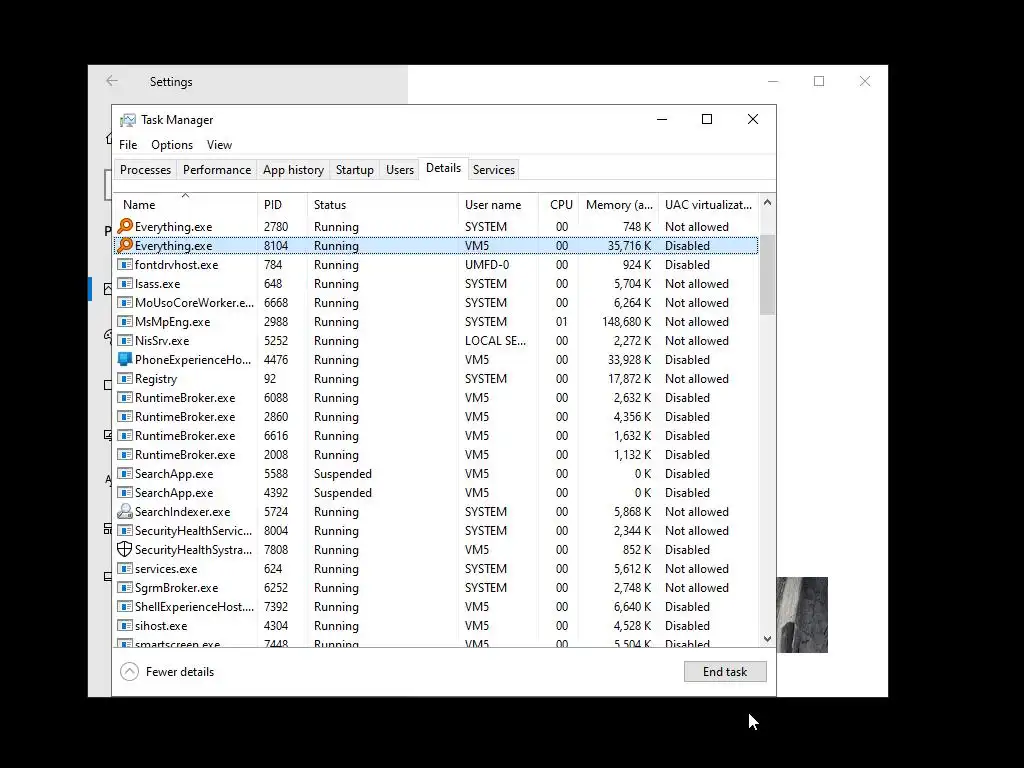Click the RuntimeBroker.exe PID 2860 icon
1024x768 pixels.
(125, 416)
